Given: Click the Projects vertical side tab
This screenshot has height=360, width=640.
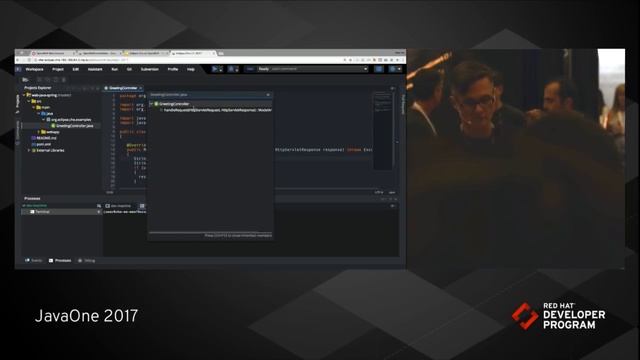Looking at the screenshot, I should pos(18,103).
